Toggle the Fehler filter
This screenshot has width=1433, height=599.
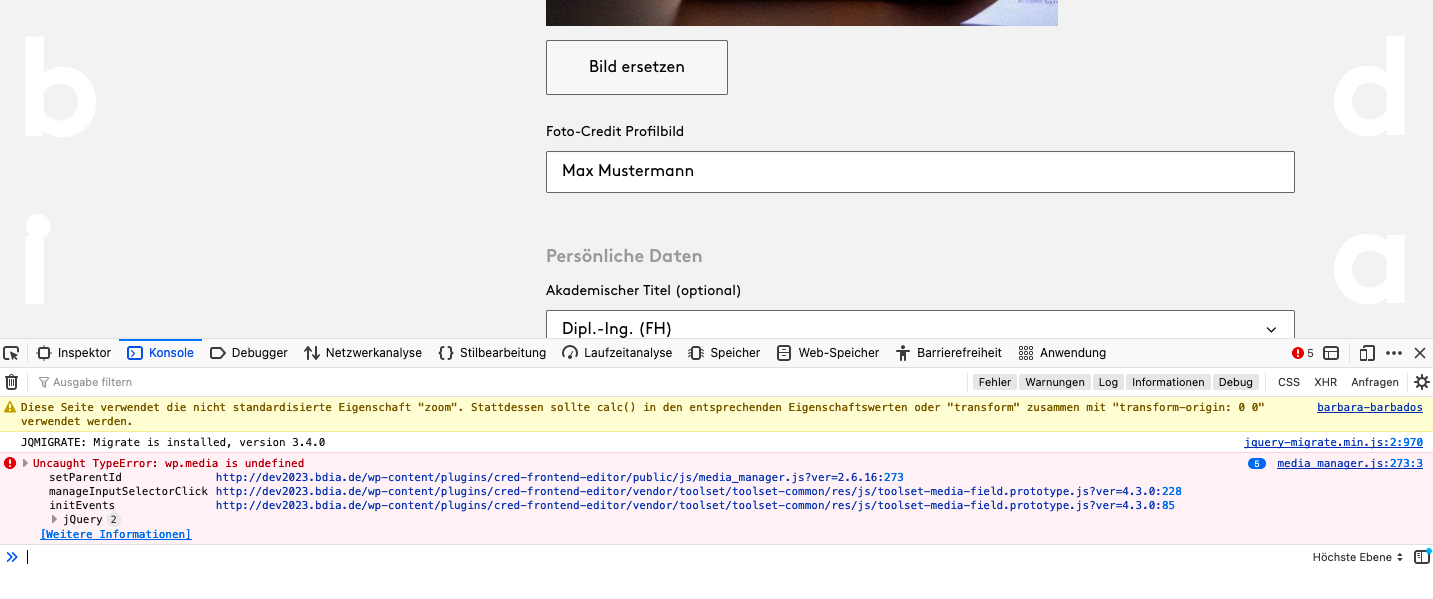pyautogui.click(x=995, y=382)
